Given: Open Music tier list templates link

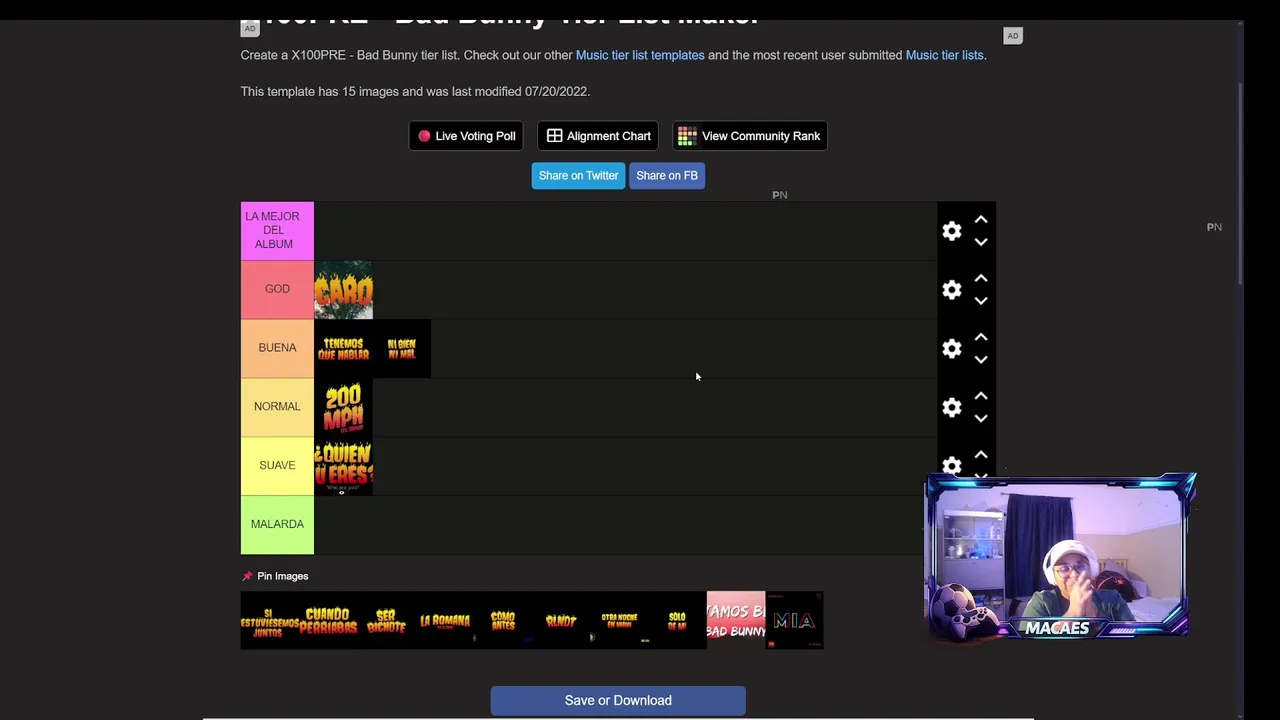Looking at the screenshot, I should (x=640, y=55).
